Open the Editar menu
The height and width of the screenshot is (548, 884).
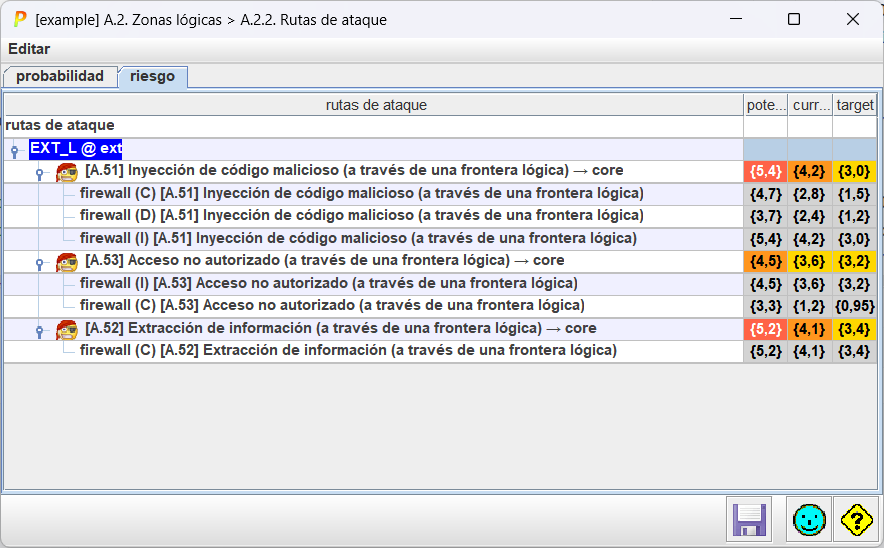(x=29, y=49)
